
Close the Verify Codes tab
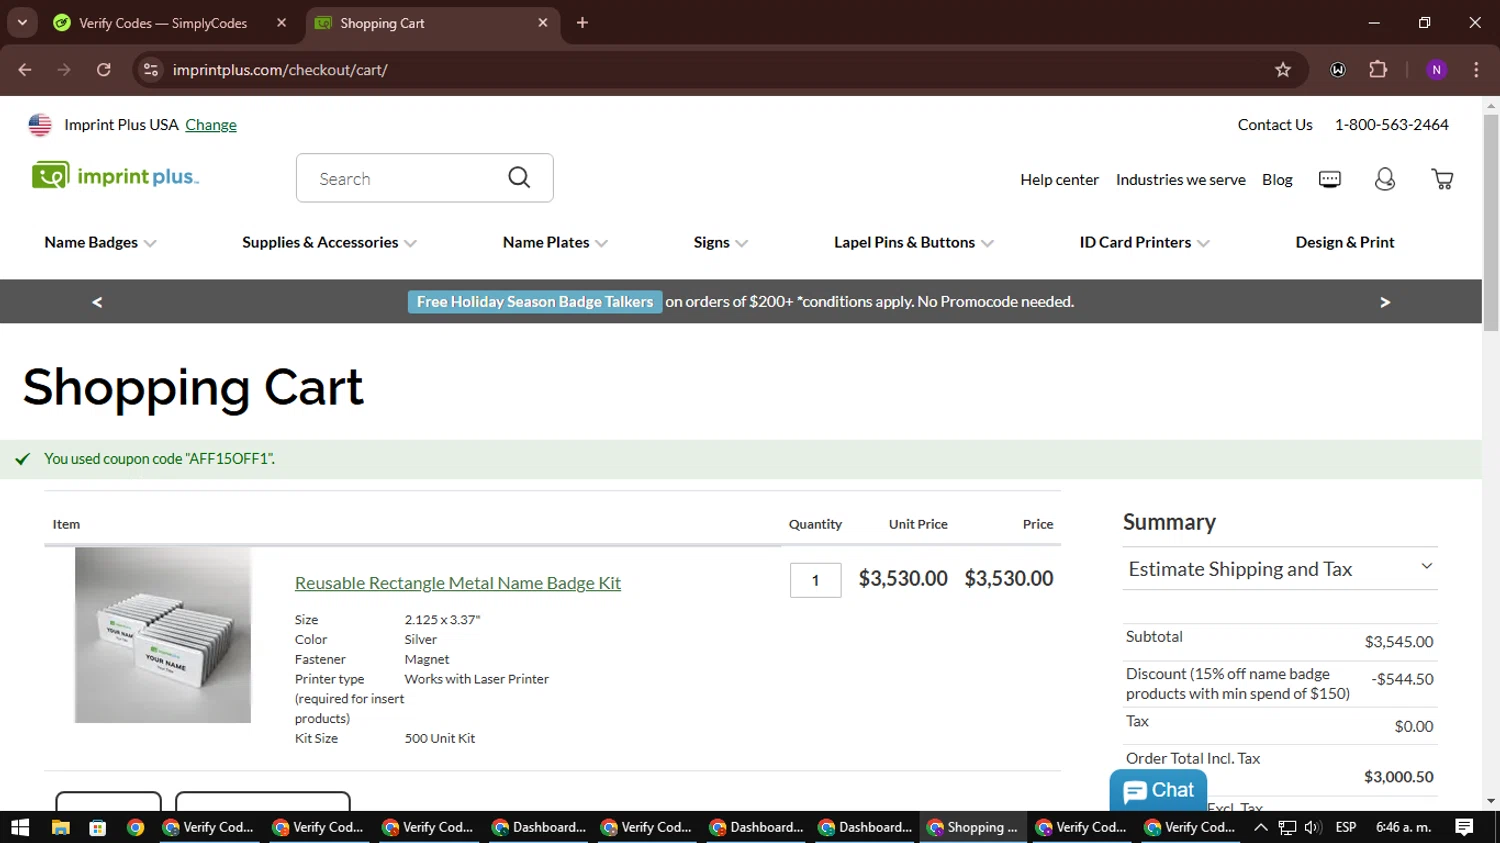click(x=282, y=23)
